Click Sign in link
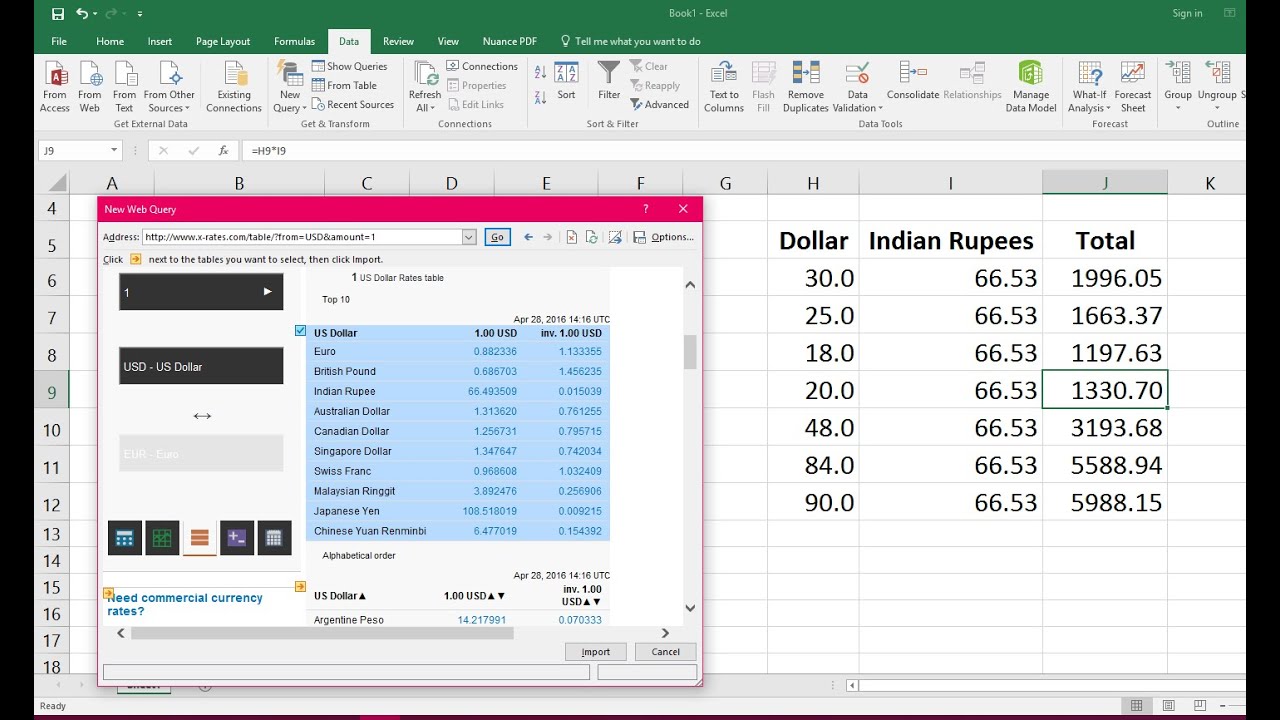 [x=1187, y=13]
